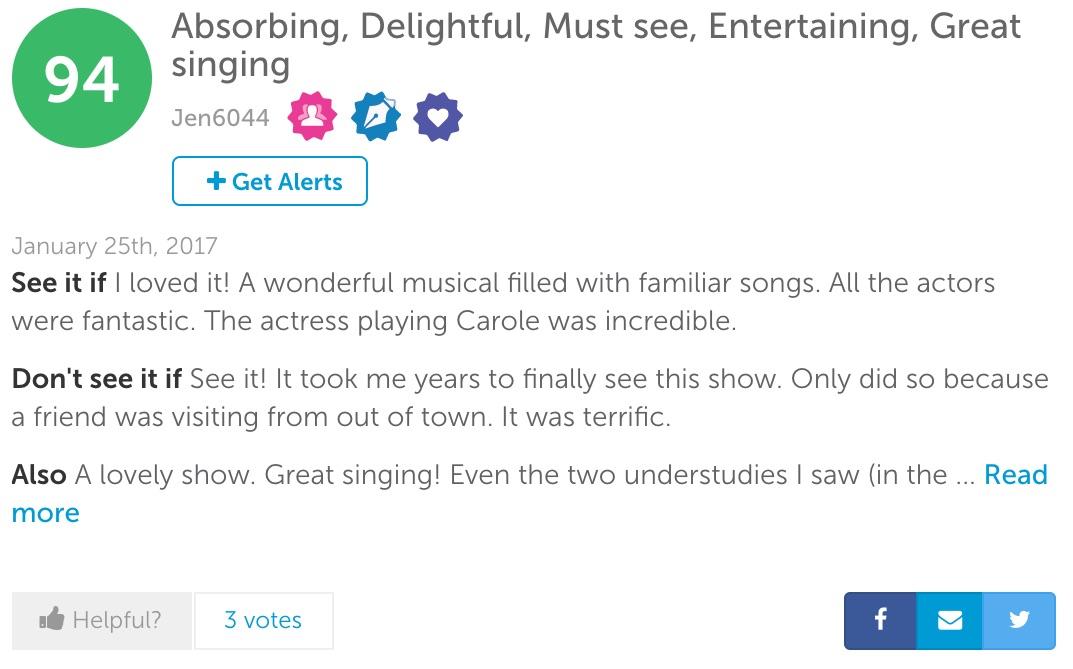Expand the review with Read more
Viewport: 1073px width, 669px height.
coord(1015,475)
